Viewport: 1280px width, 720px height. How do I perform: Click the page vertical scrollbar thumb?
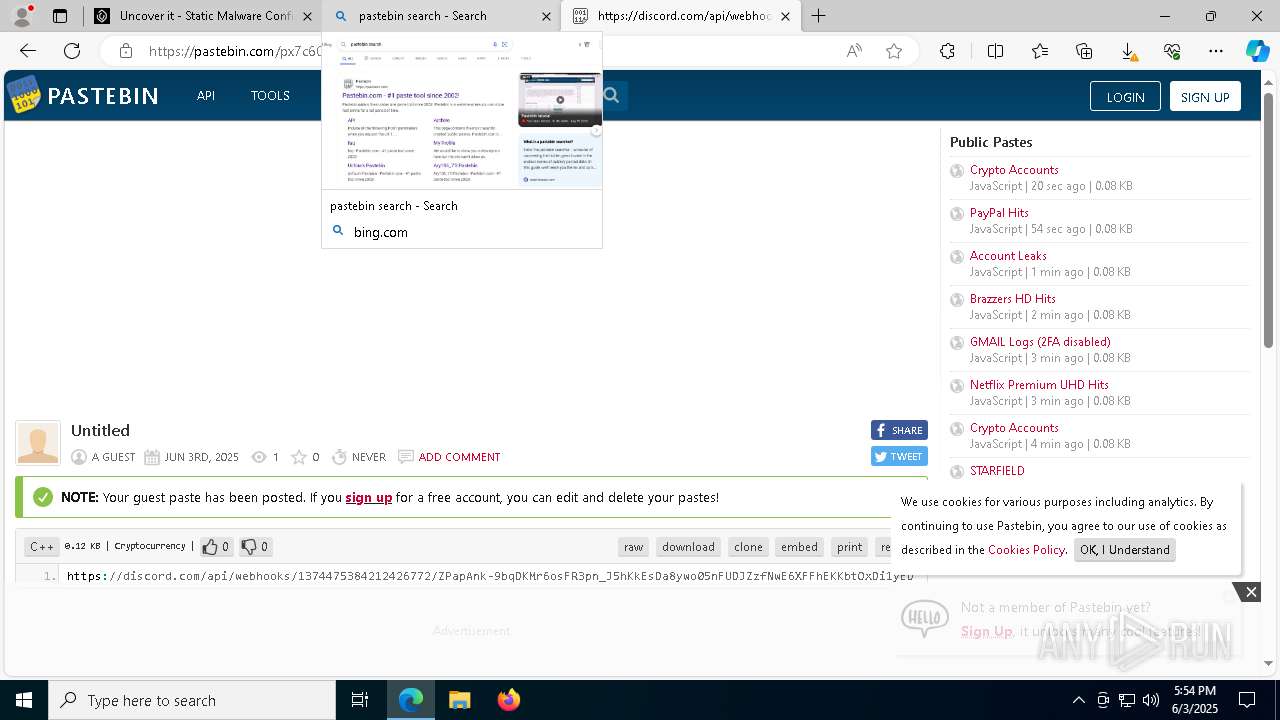[1269, 220]
